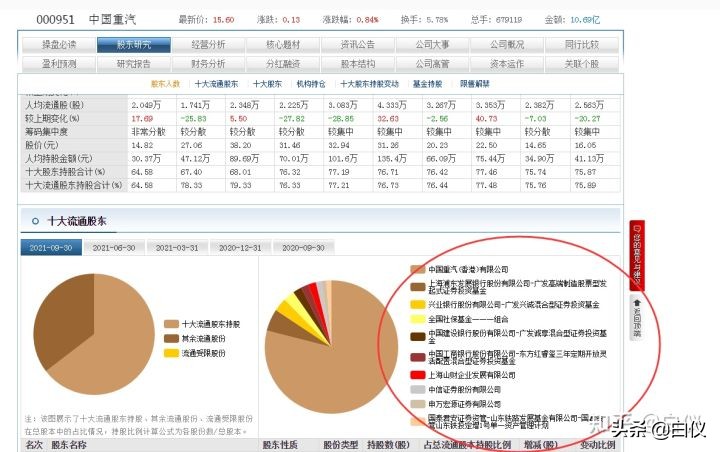
Task: Click the 筹码集中度 row label
Action: point(46,132)
